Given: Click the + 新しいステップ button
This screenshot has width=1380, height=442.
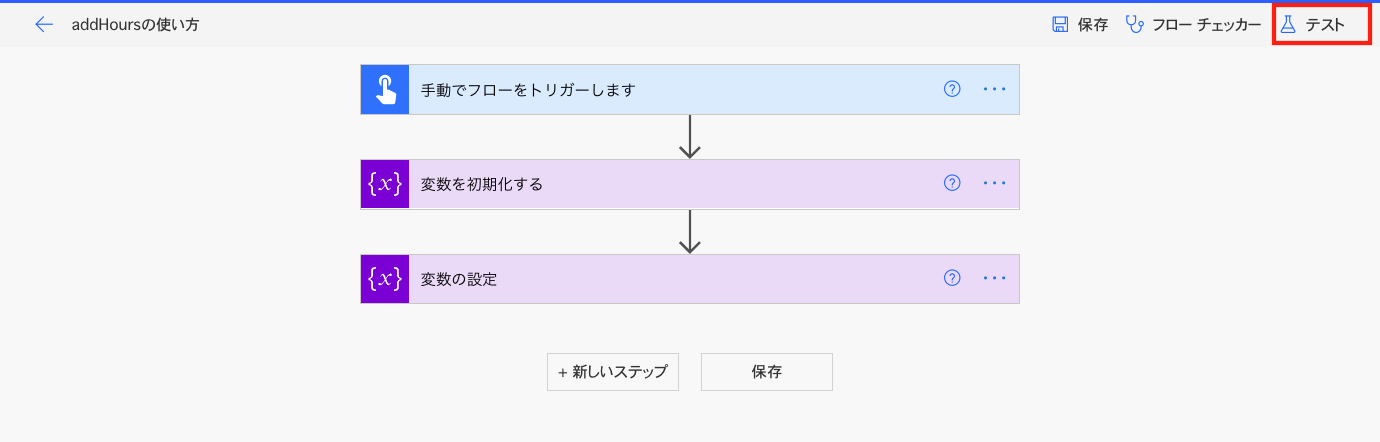Looking at the screenshot, I should [613, 372].
